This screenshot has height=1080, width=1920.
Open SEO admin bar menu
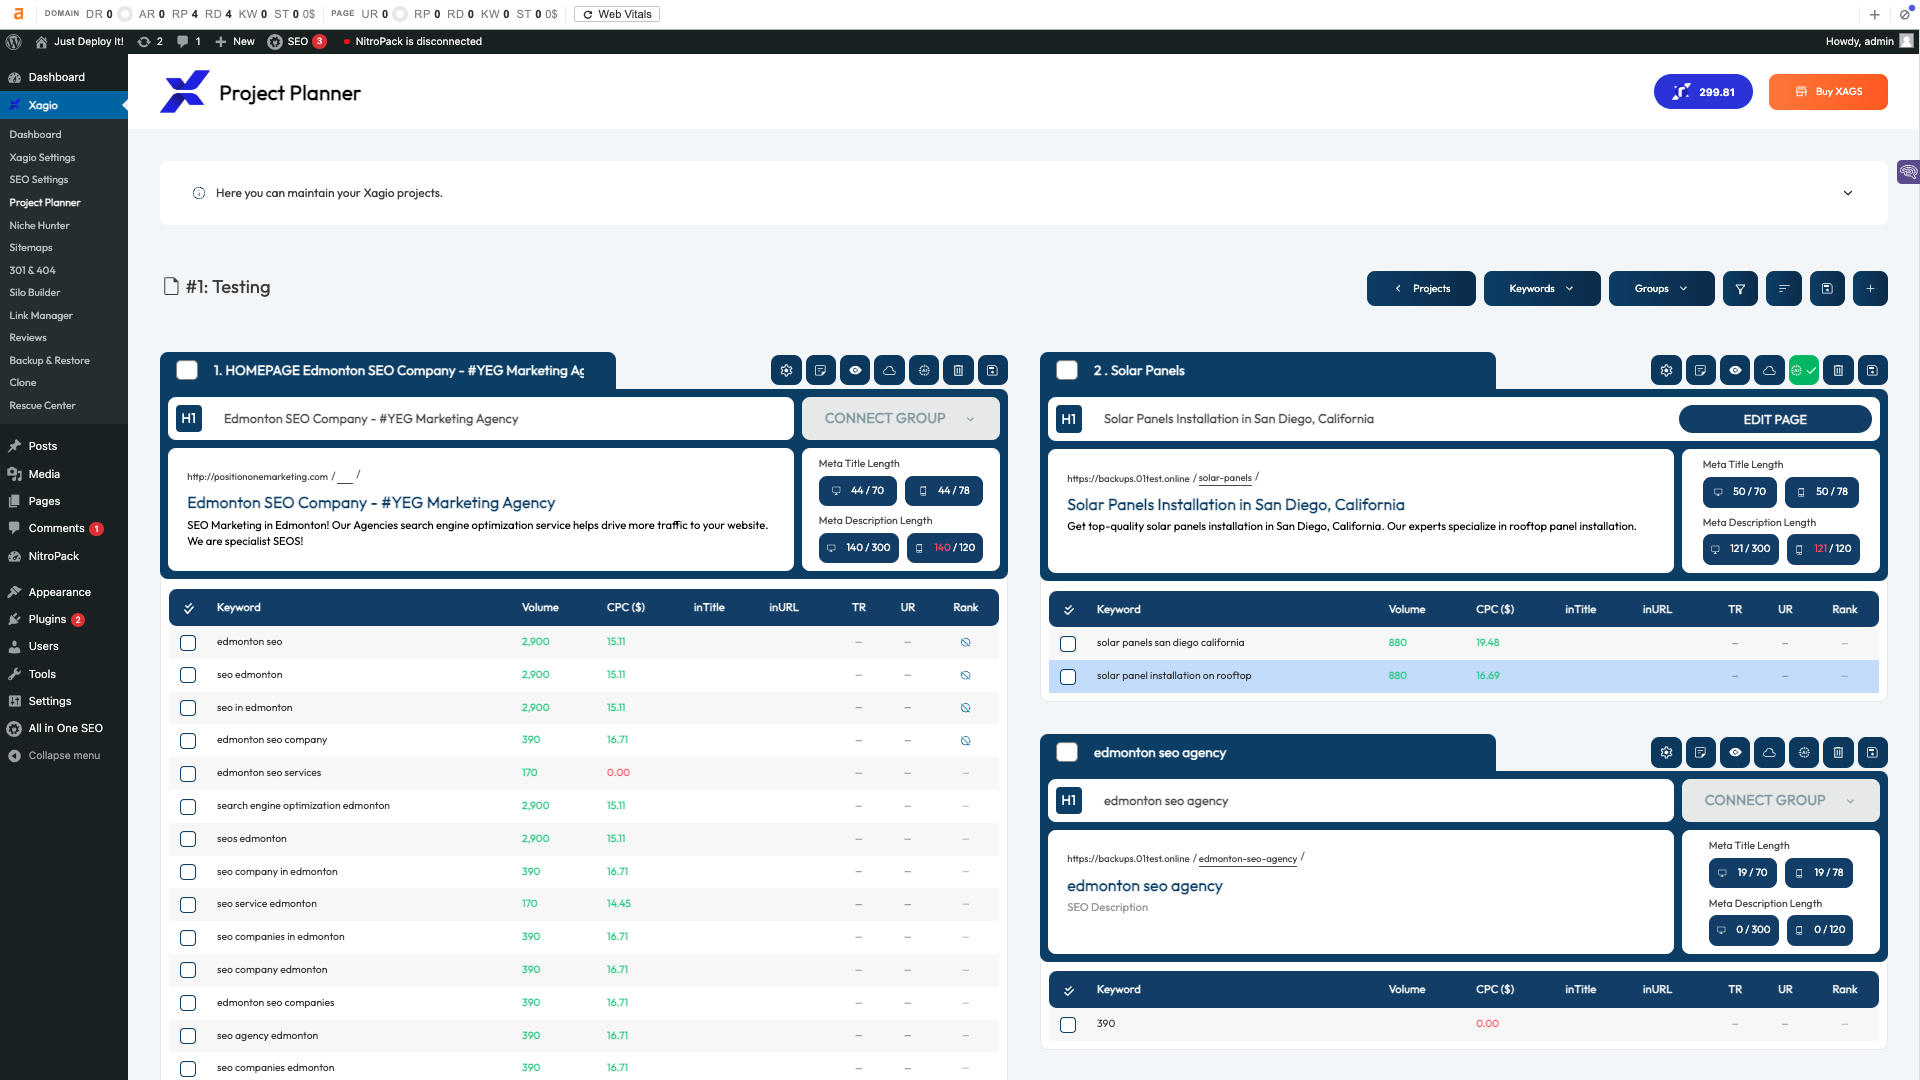click(x=297, y=41)
